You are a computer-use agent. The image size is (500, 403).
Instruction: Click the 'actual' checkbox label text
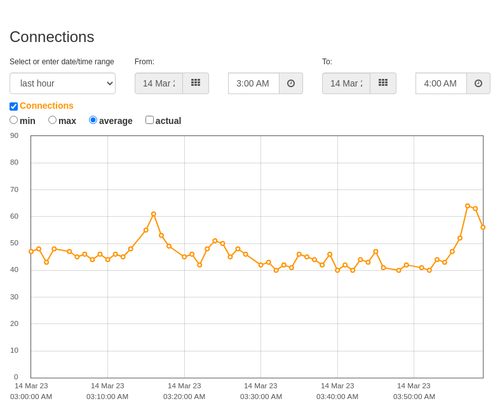[168, 121]
